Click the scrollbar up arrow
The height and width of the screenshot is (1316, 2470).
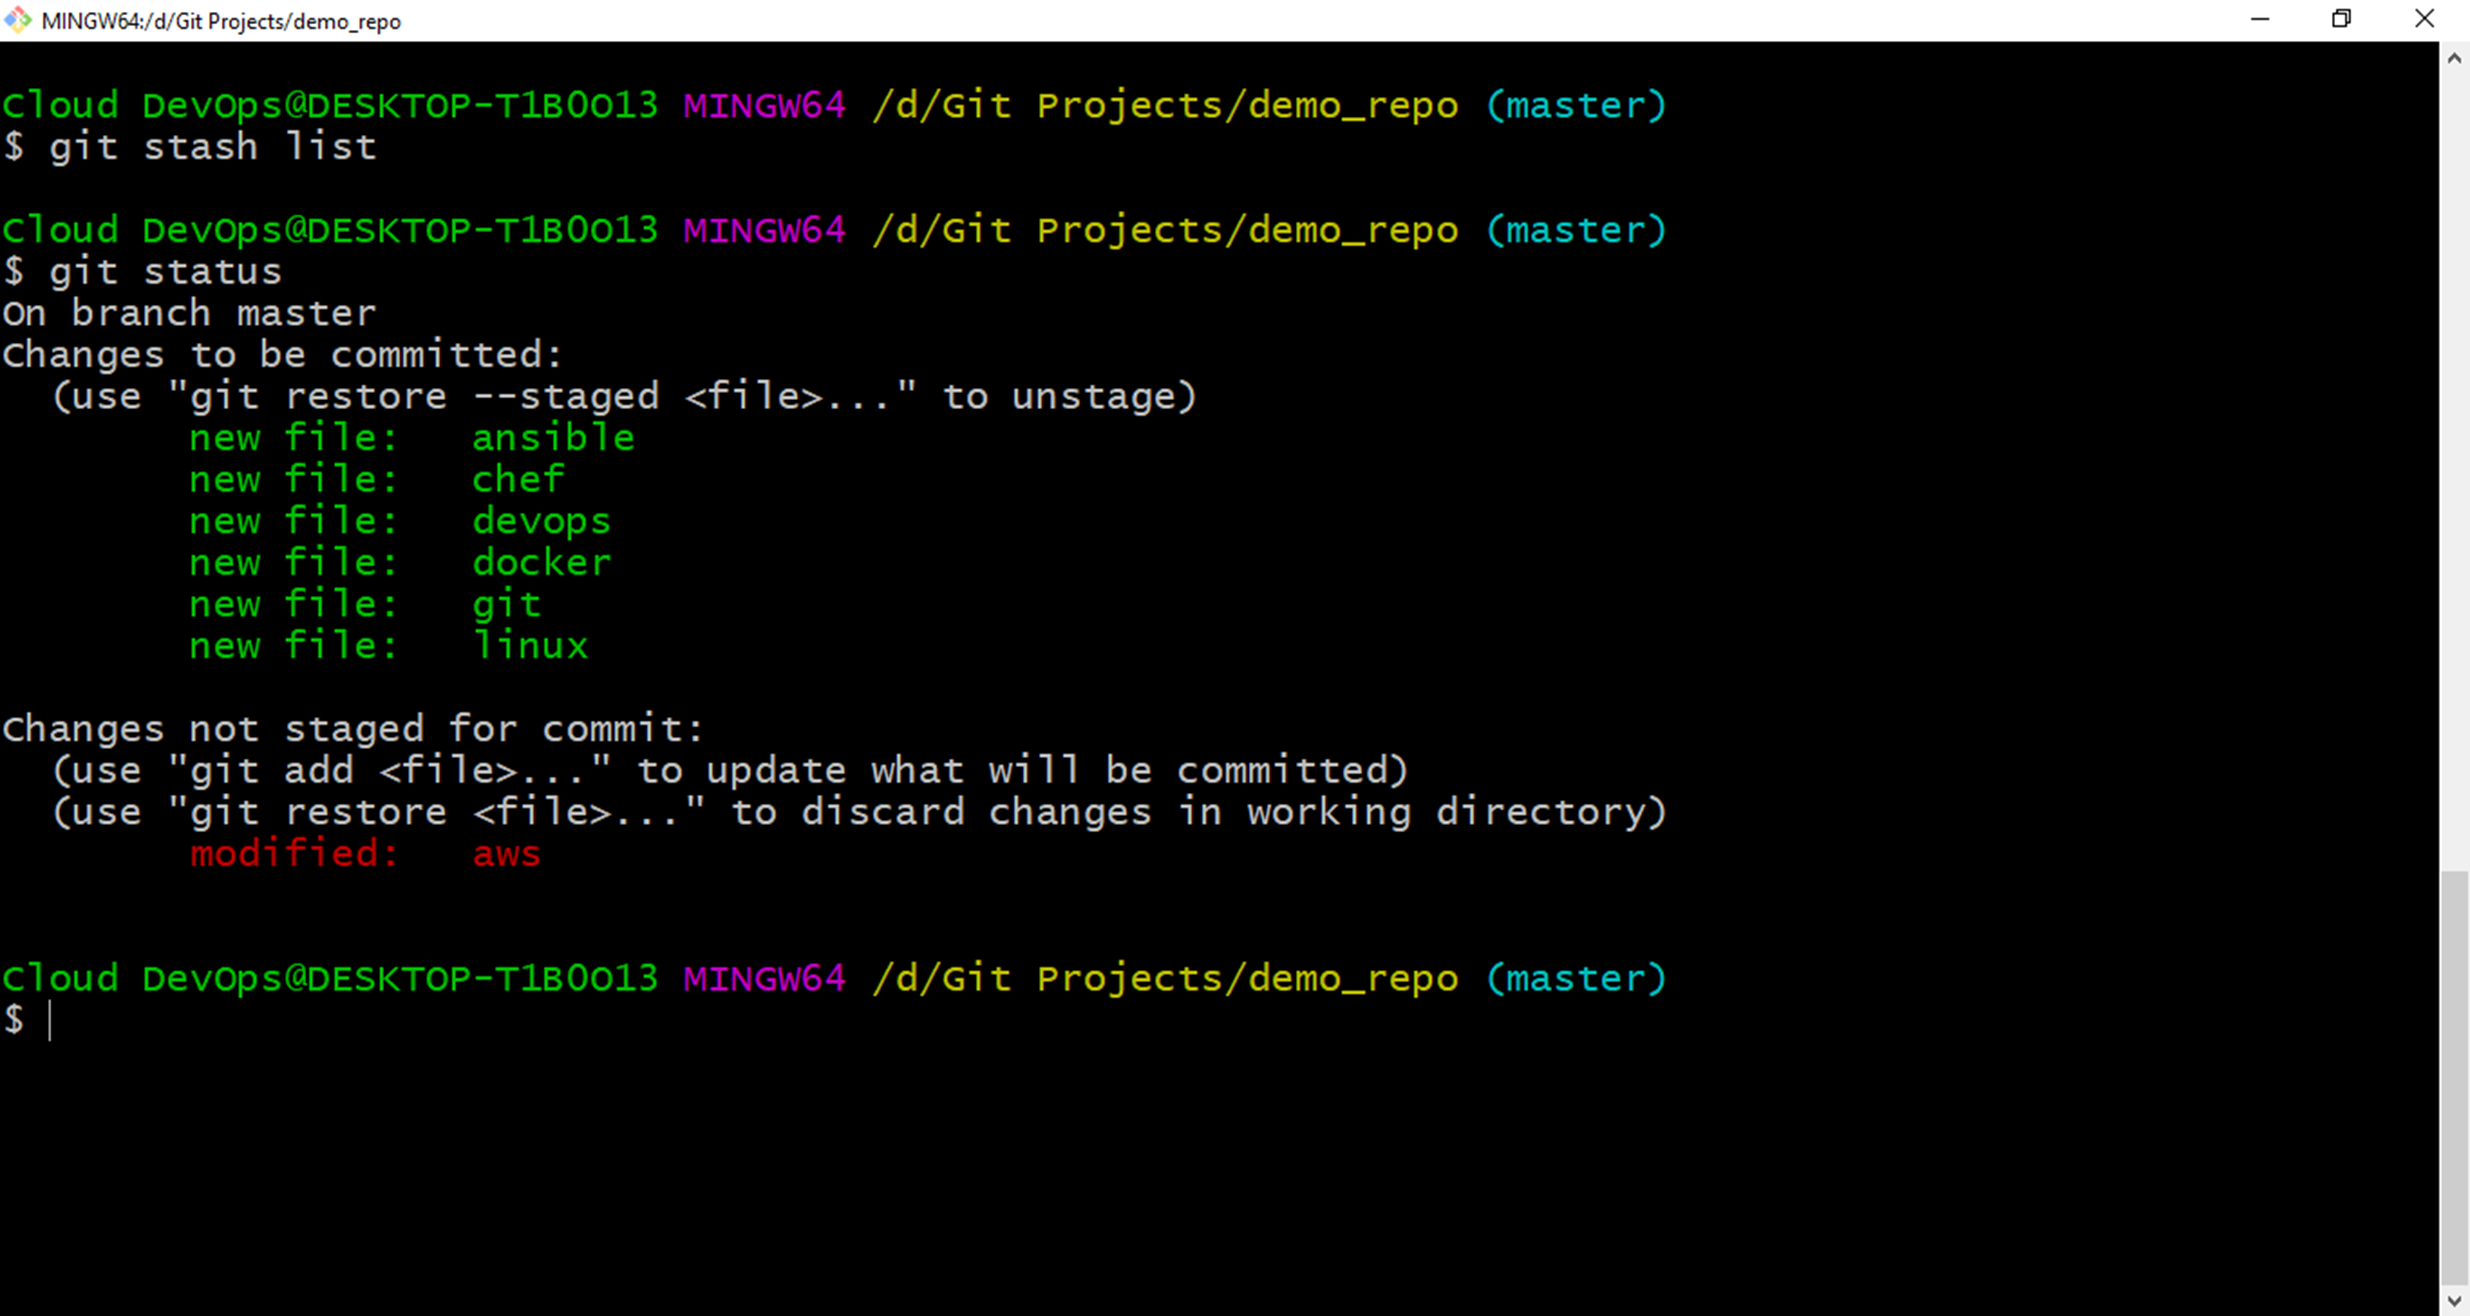click(x=2452, y=57)
